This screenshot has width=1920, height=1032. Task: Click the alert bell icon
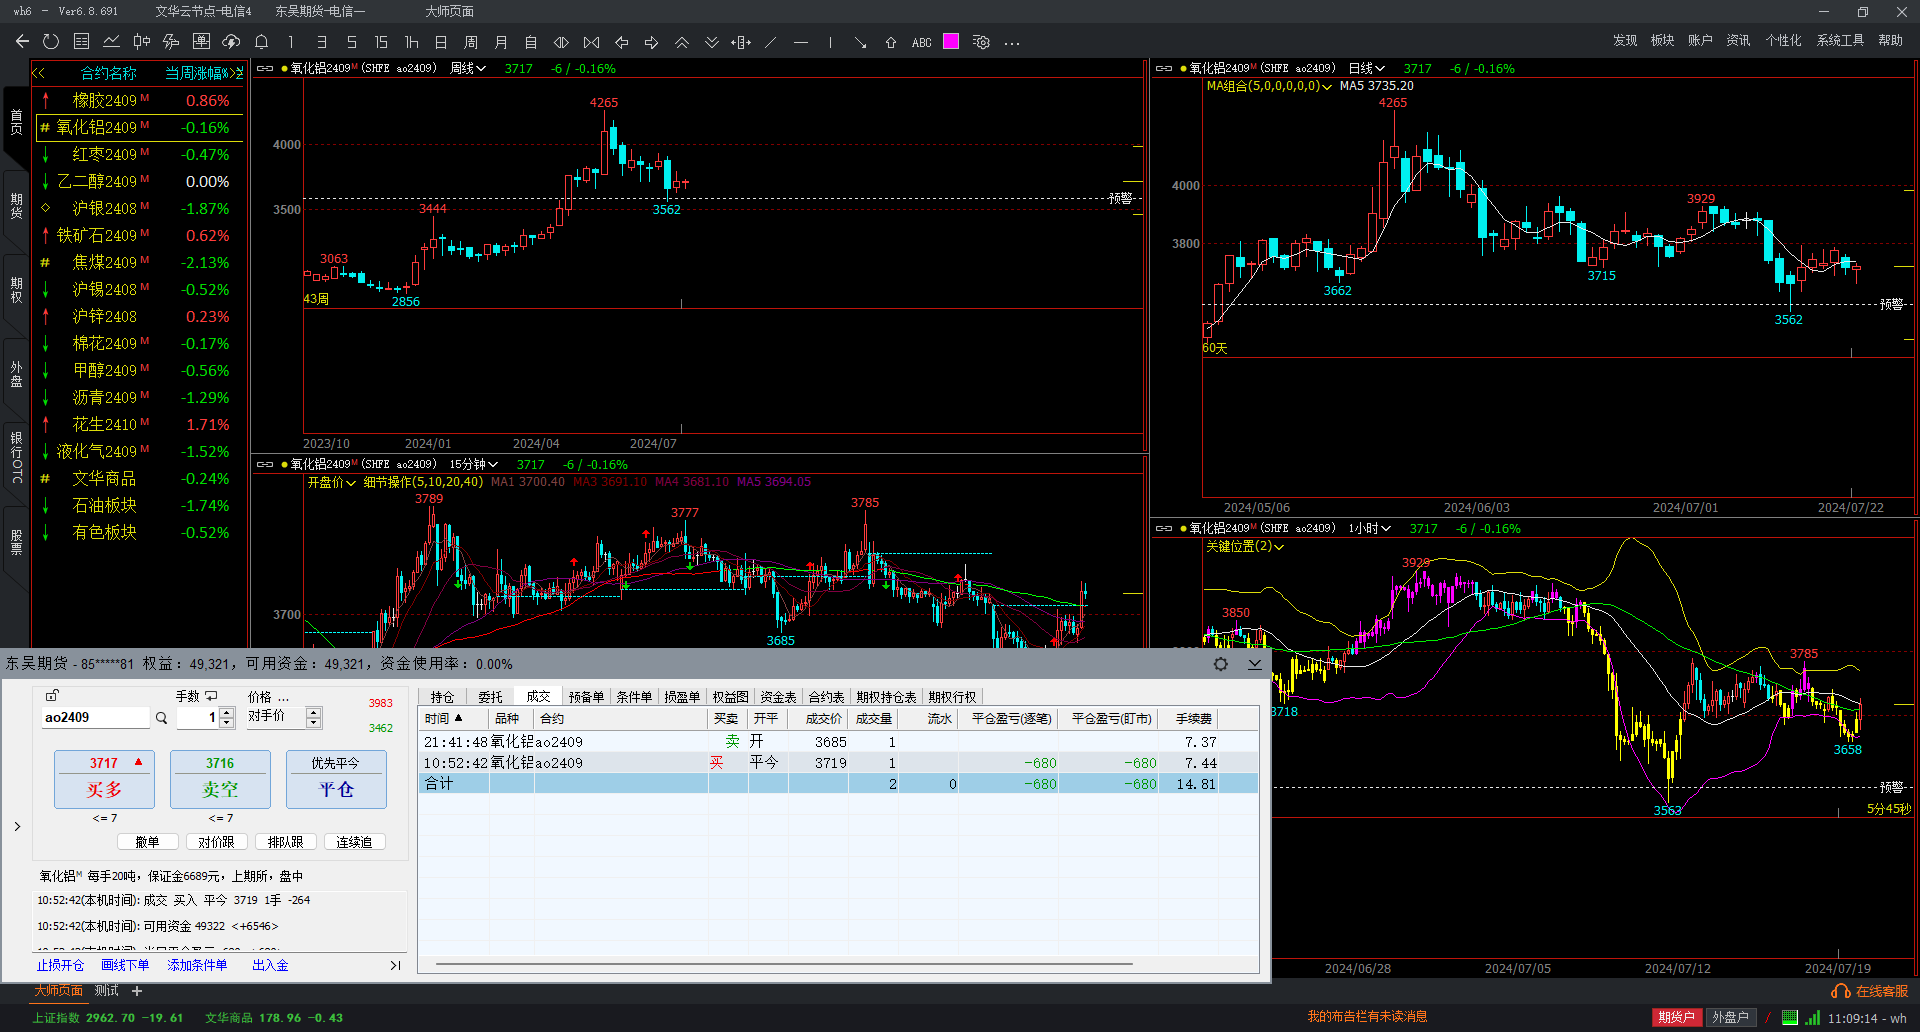pyautogui.click(x=261, y=42)
